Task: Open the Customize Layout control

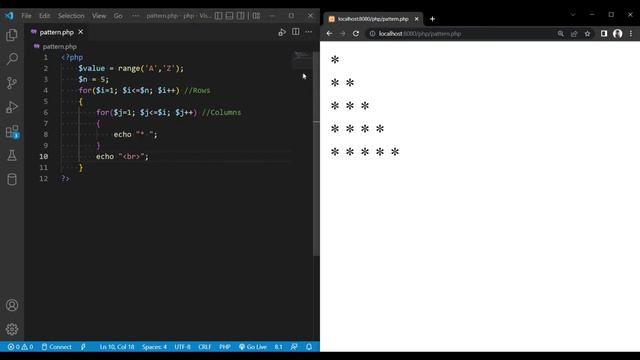Action: 256,16
